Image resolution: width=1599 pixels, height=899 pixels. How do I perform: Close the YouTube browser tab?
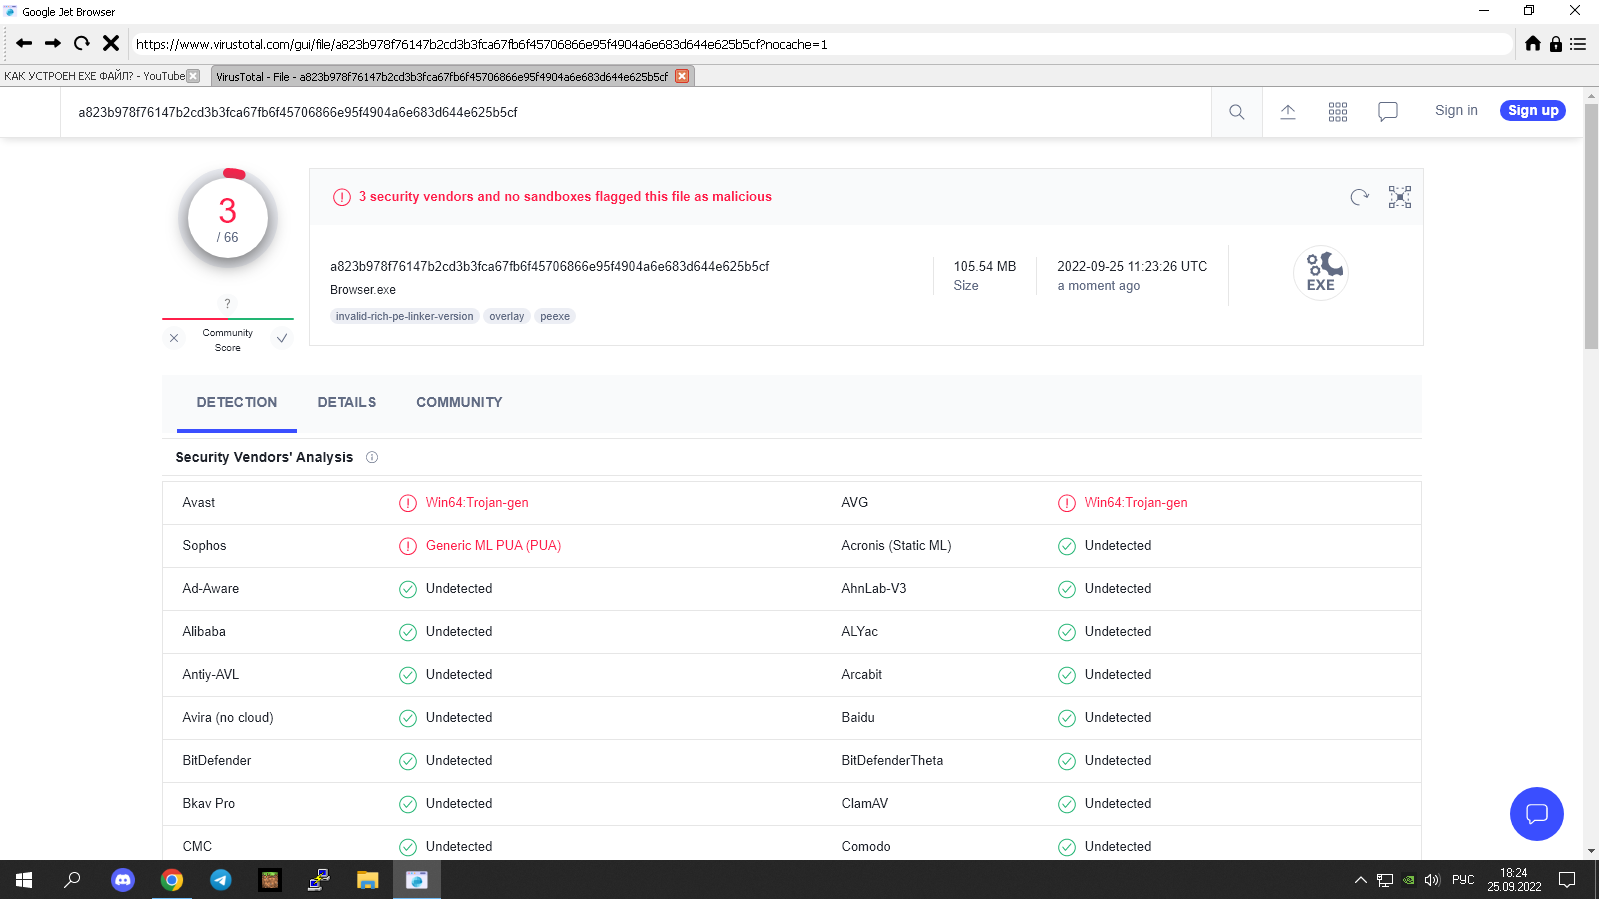(x=194, y=76)
